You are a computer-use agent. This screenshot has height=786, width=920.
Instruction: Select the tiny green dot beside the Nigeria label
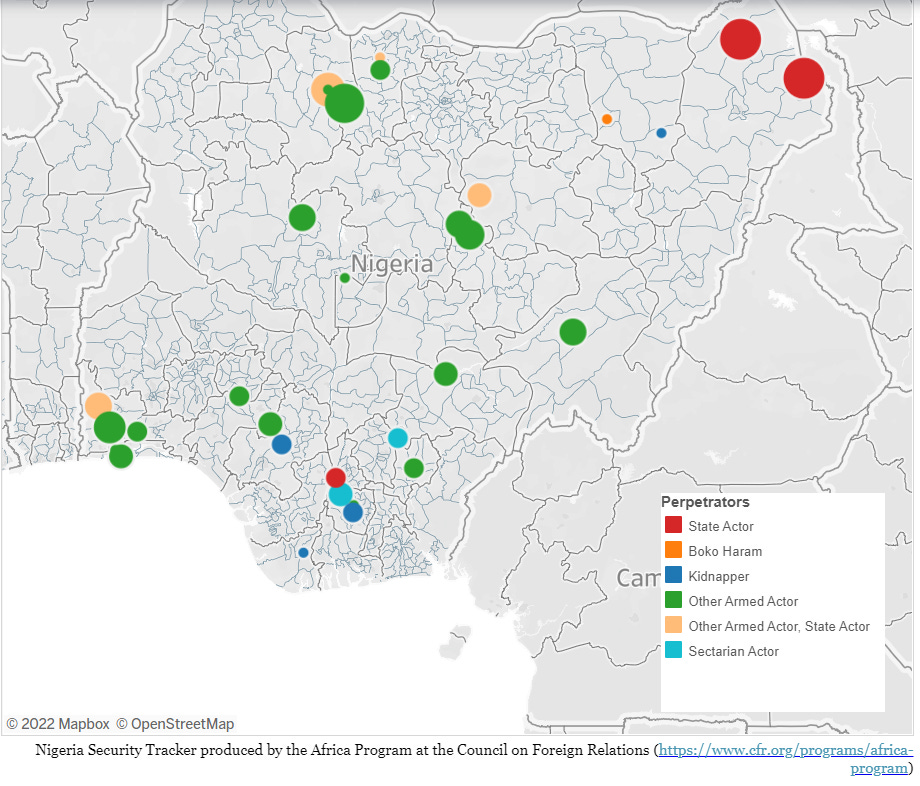click(x=345, y=278)
